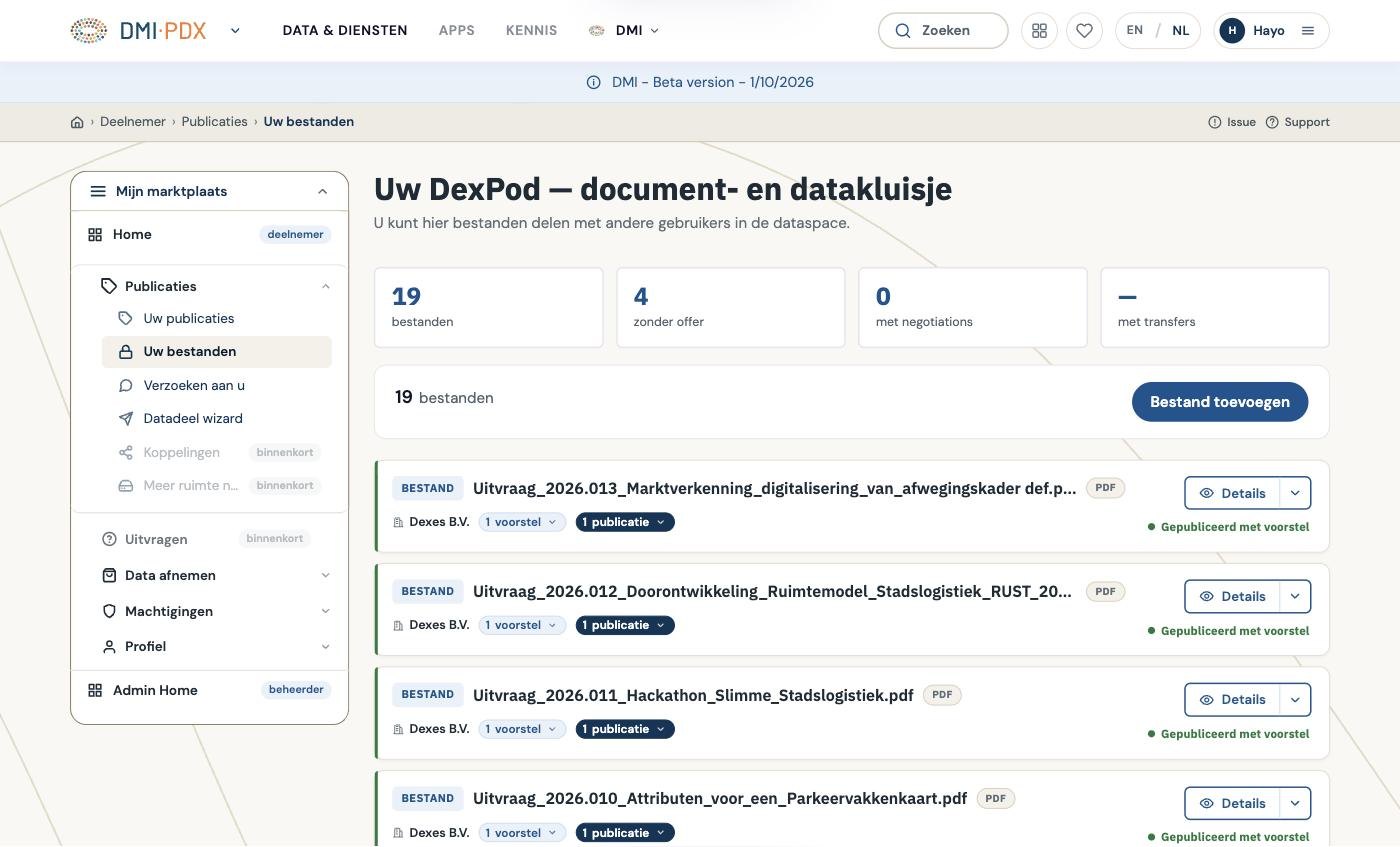
Task: Click the search magnifier icon
Action: (x=903, y=30)
